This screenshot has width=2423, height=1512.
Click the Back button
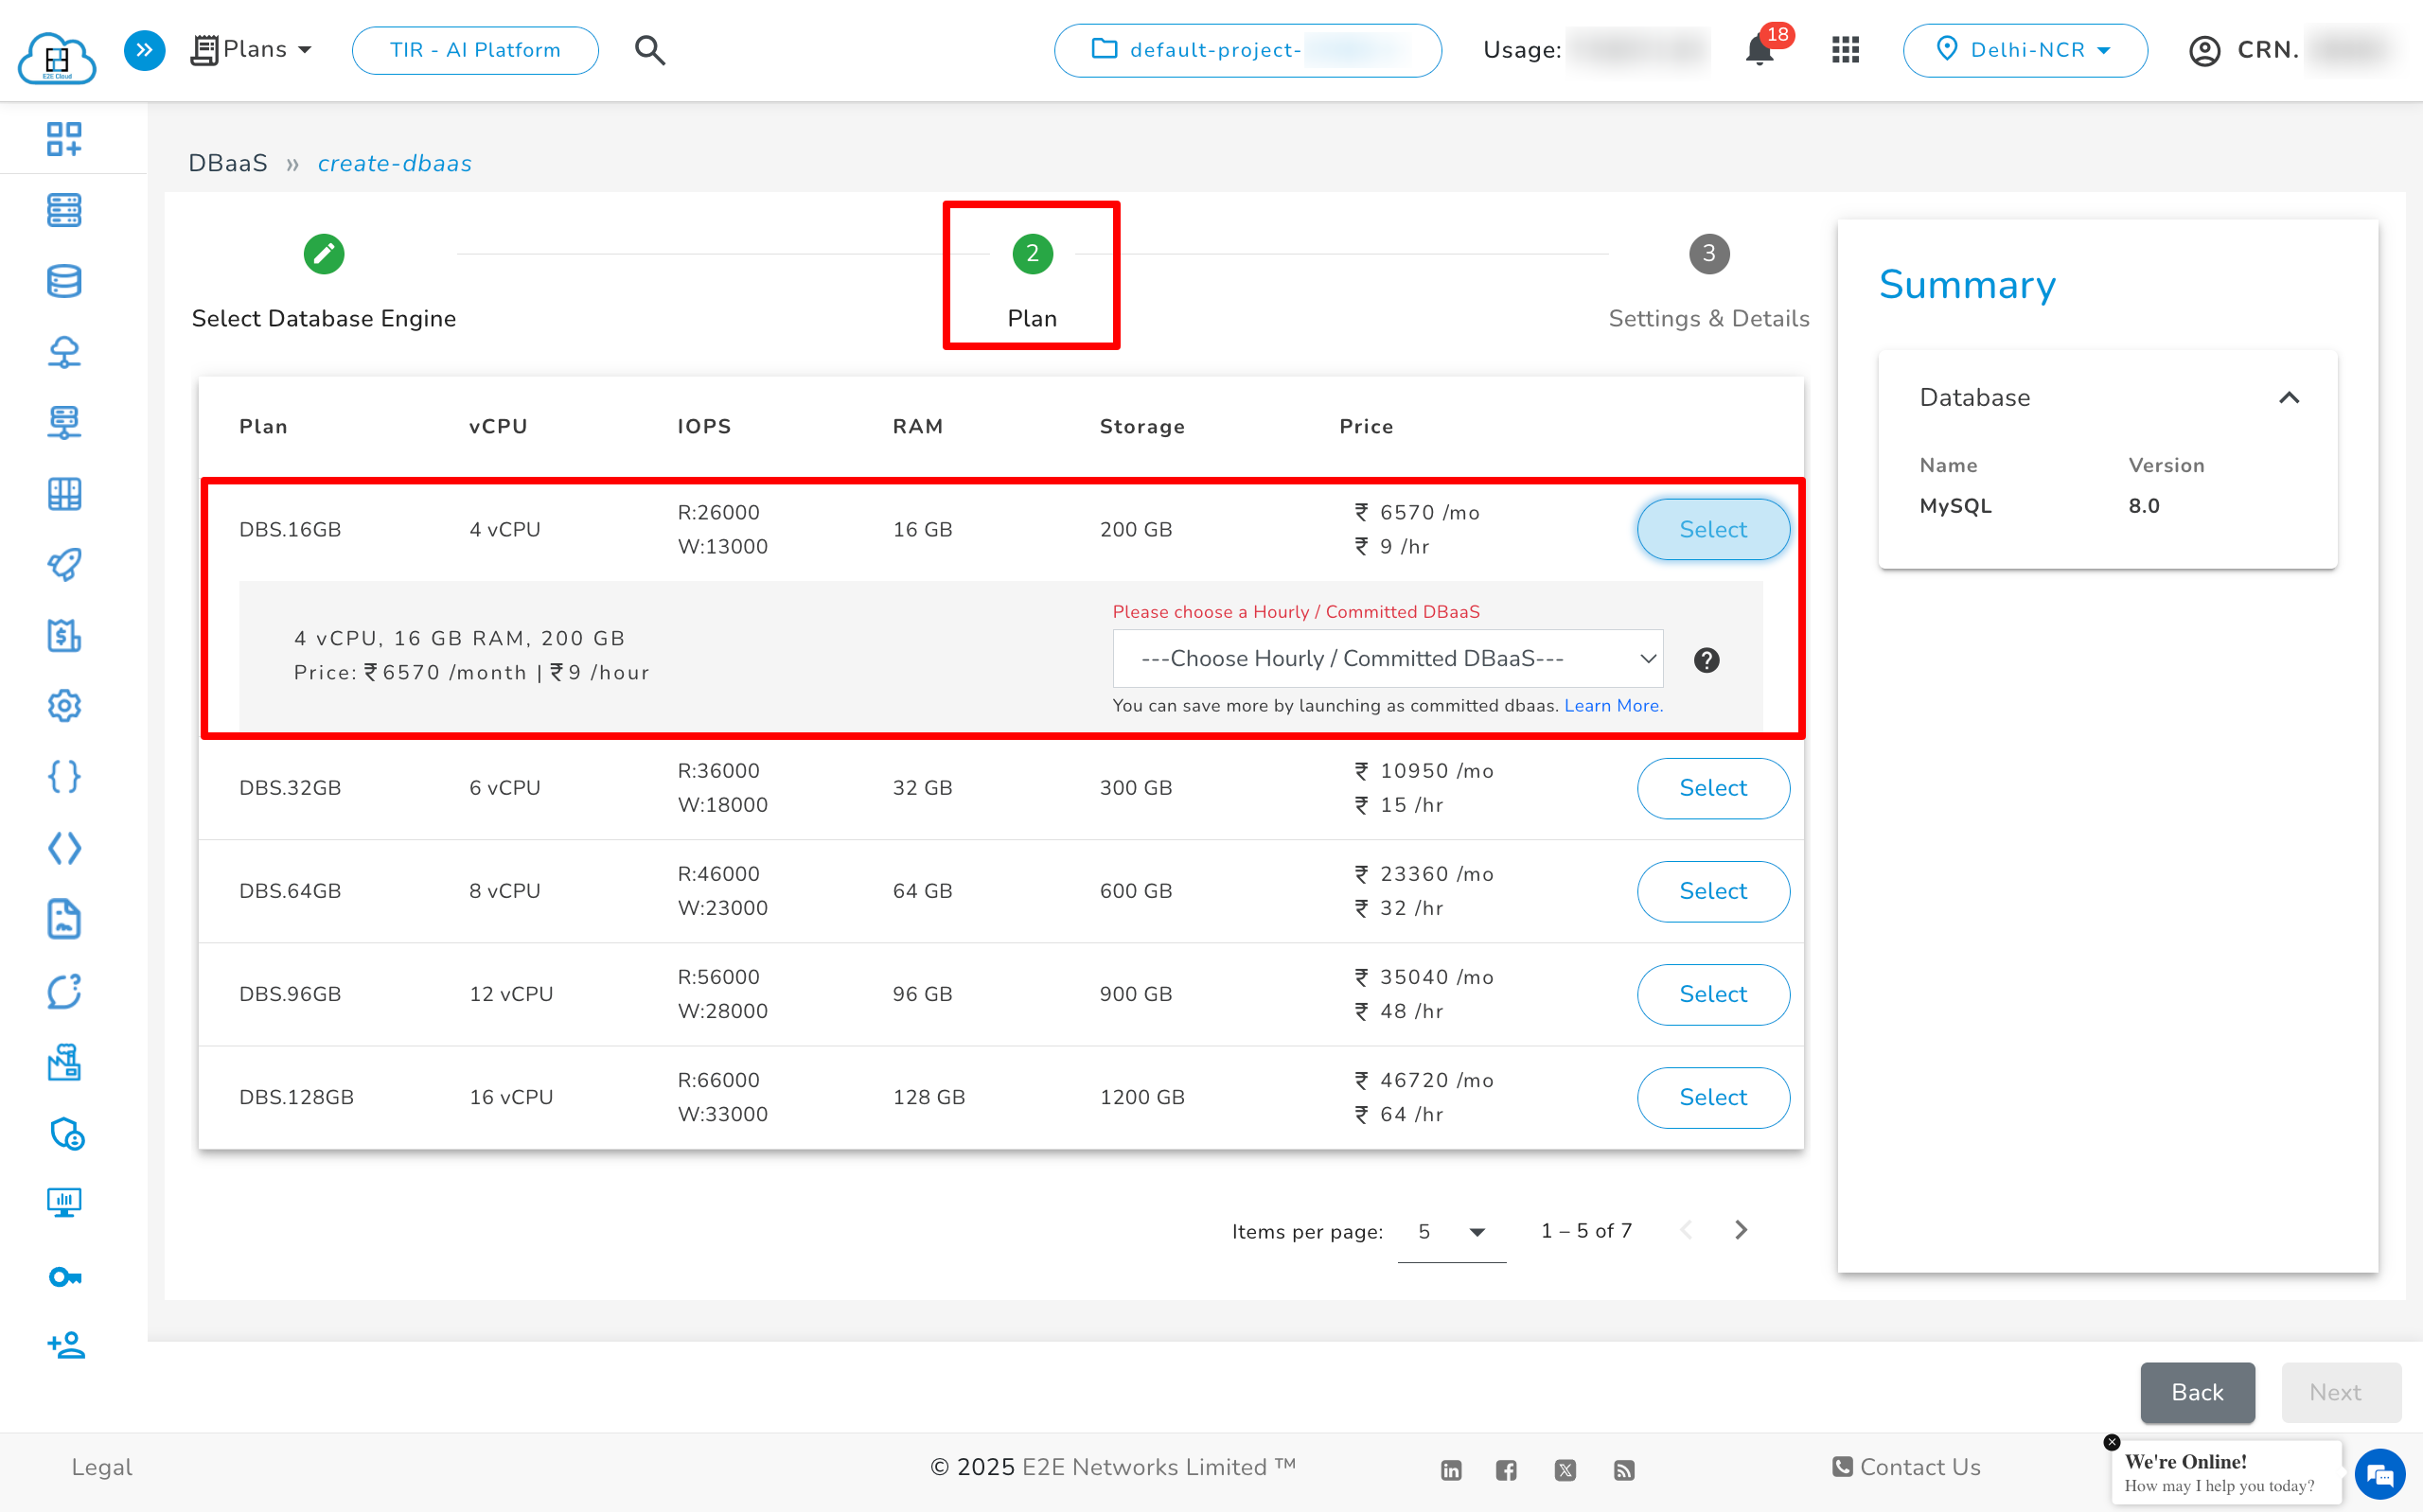(2197, 1392)
